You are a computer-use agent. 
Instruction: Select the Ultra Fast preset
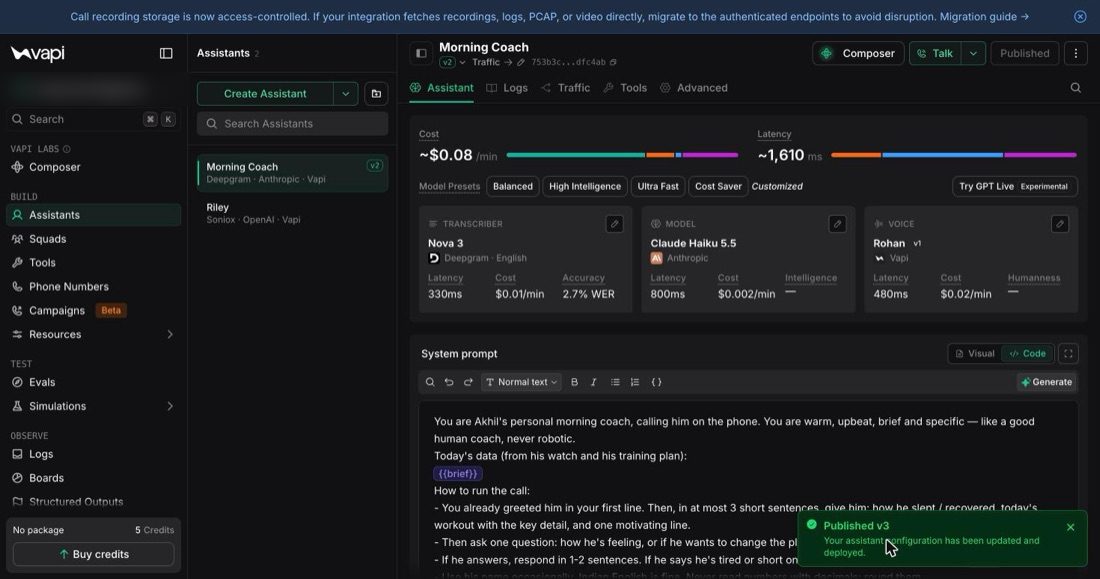point(658,187)
